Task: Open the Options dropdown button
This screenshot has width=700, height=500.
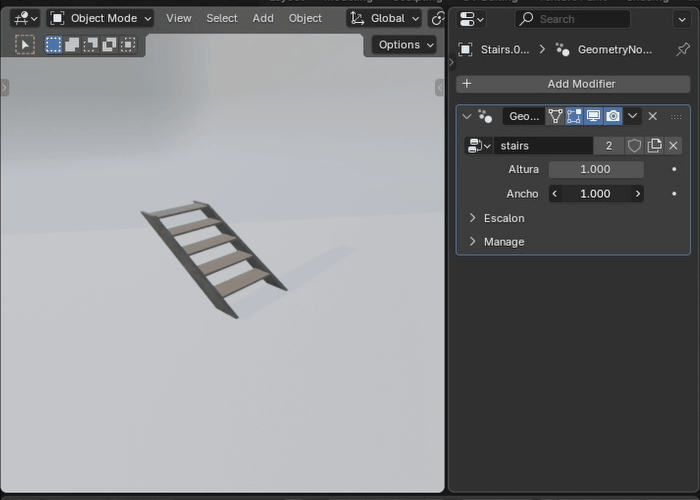Action: (x=404, y=45)
